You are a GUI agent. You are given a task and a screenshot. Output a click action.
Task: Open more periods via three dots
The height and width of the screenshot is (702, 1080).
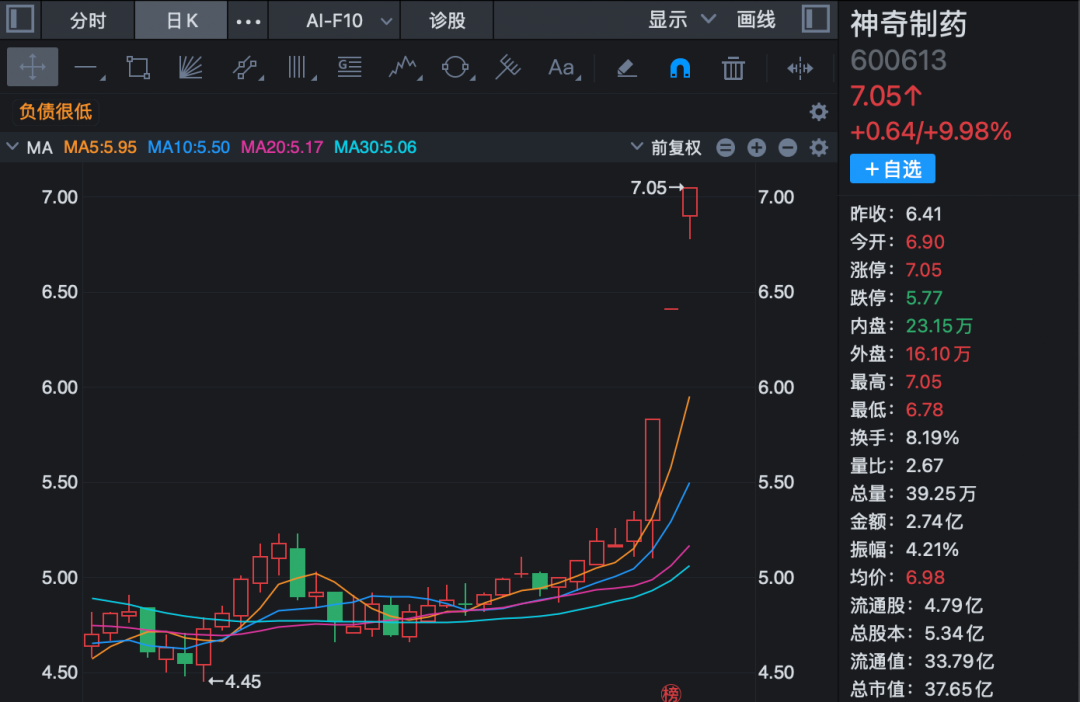point(248,21)
